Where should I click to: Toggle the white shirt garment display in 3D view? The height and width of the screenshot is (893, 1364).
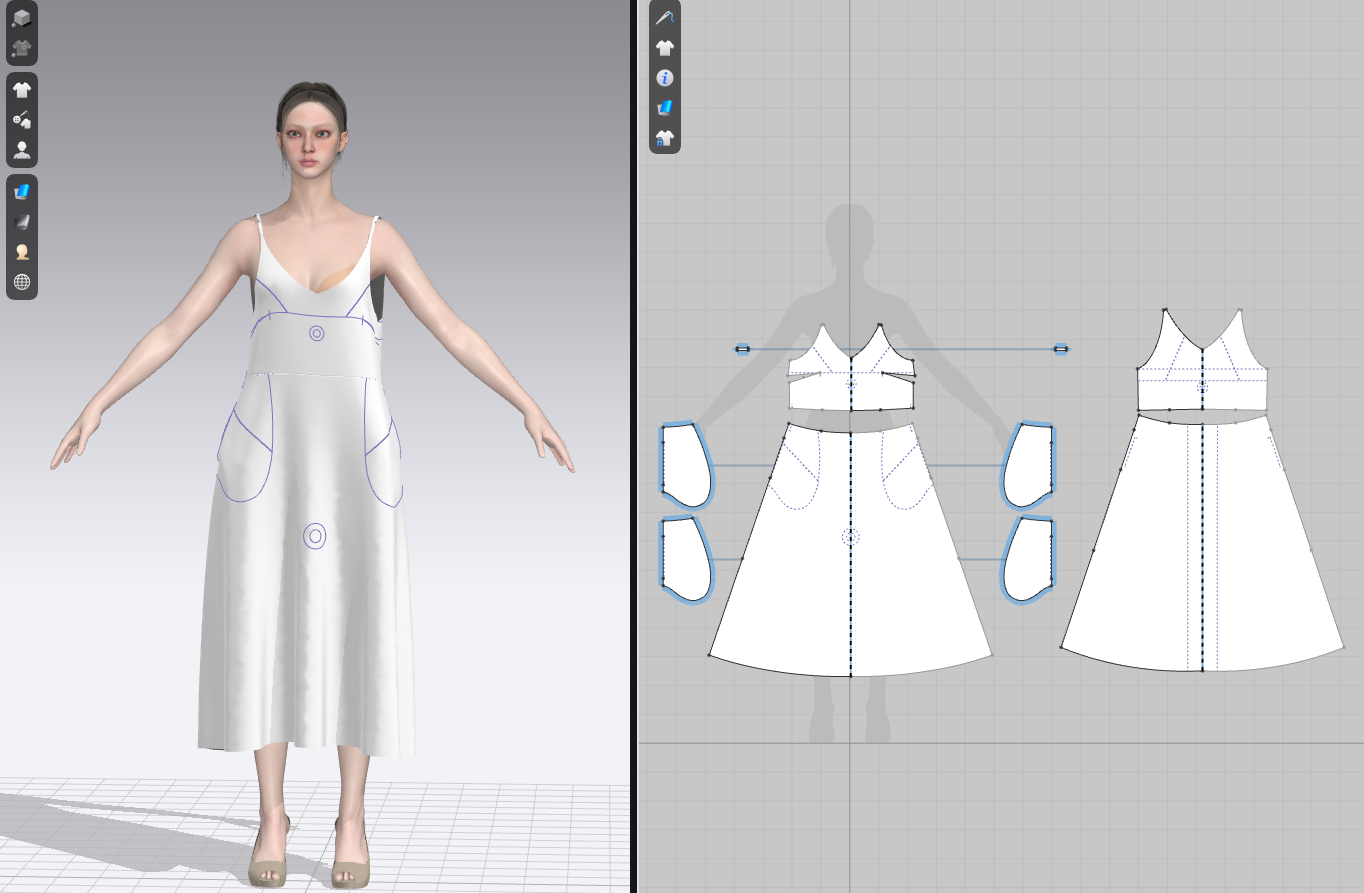pos(21,90)
